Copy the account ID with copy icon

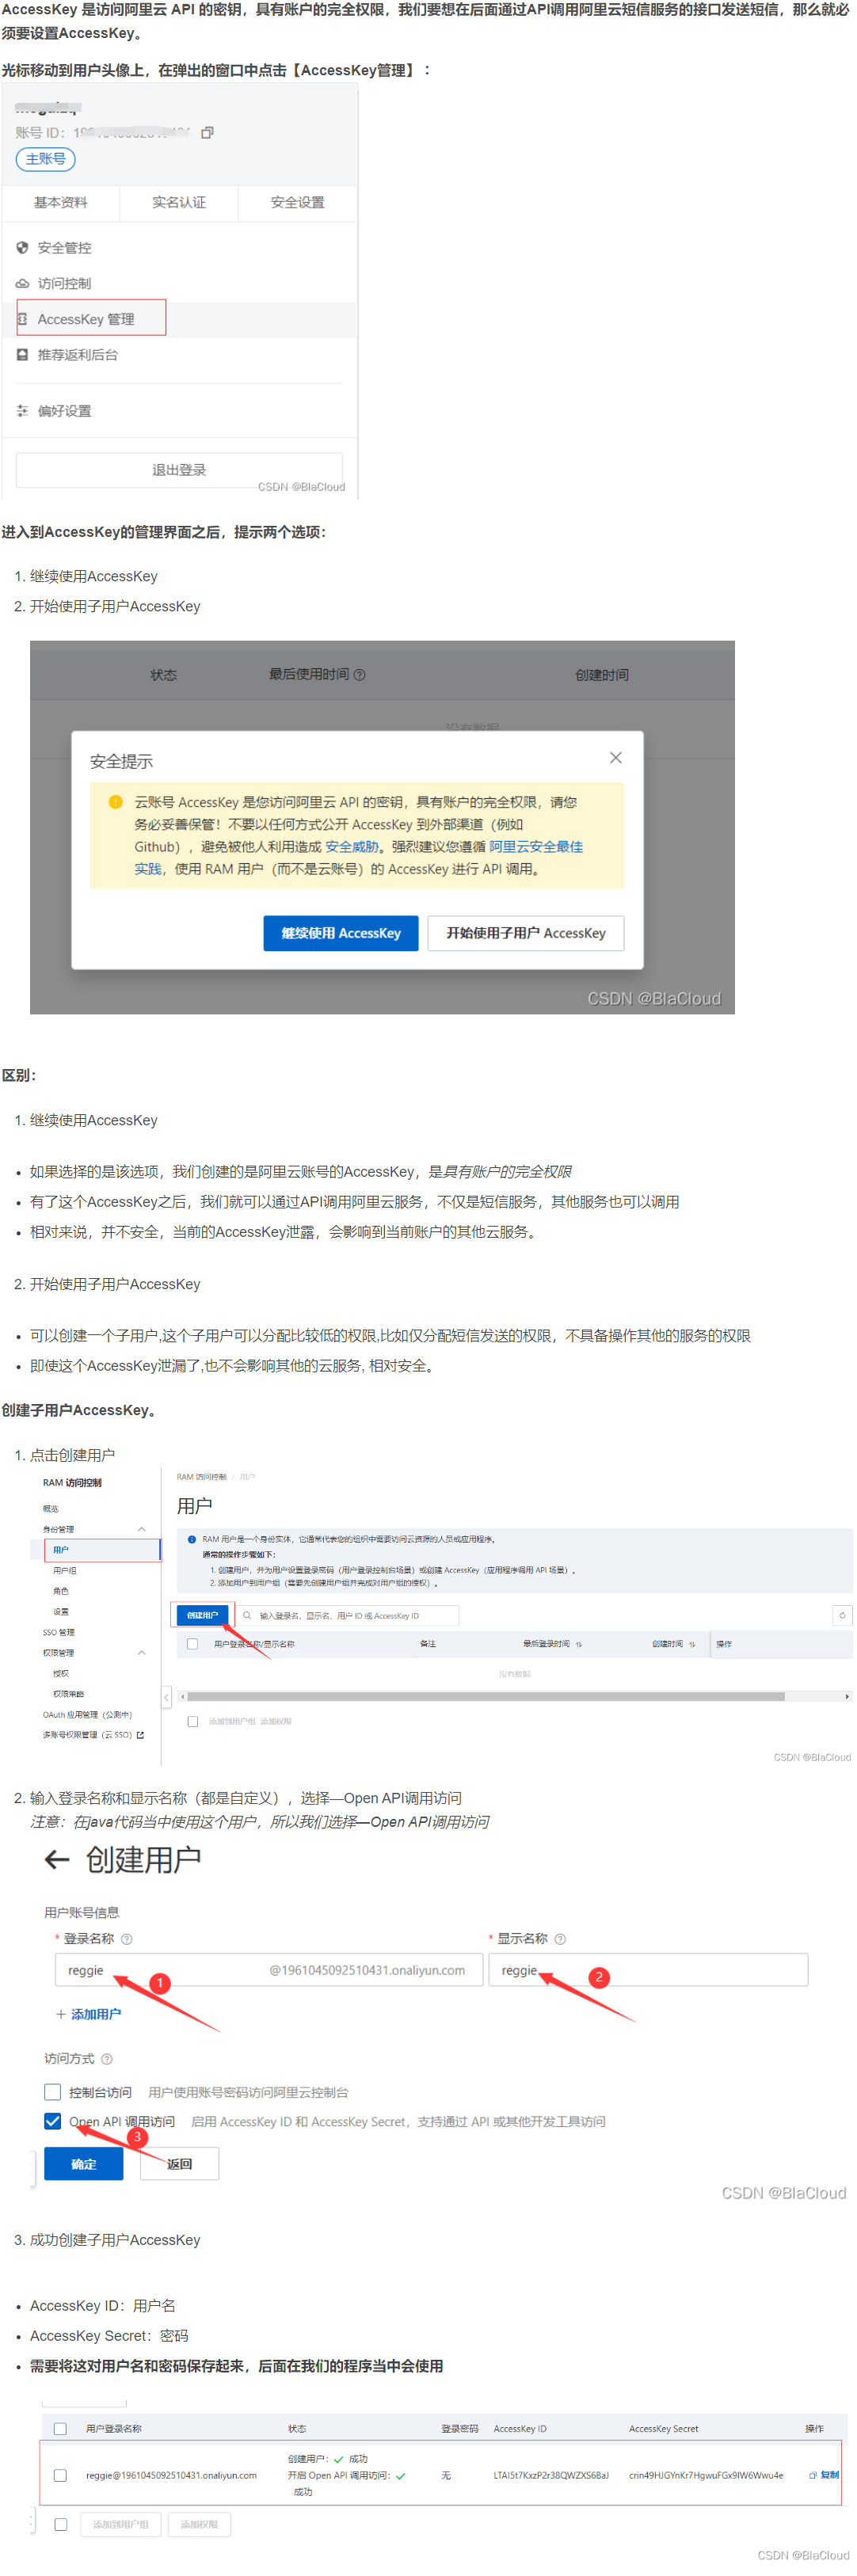[207, 133]
